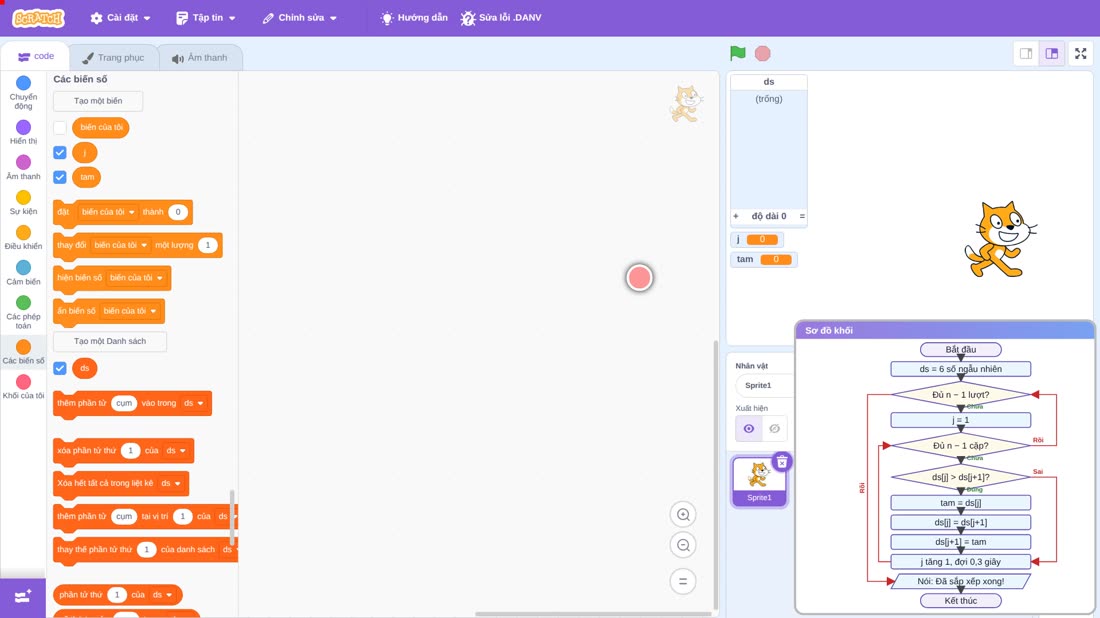Switch to large stage layout
The height and width of the screenshot is (618, 1100).
[x=1052, y=53]
